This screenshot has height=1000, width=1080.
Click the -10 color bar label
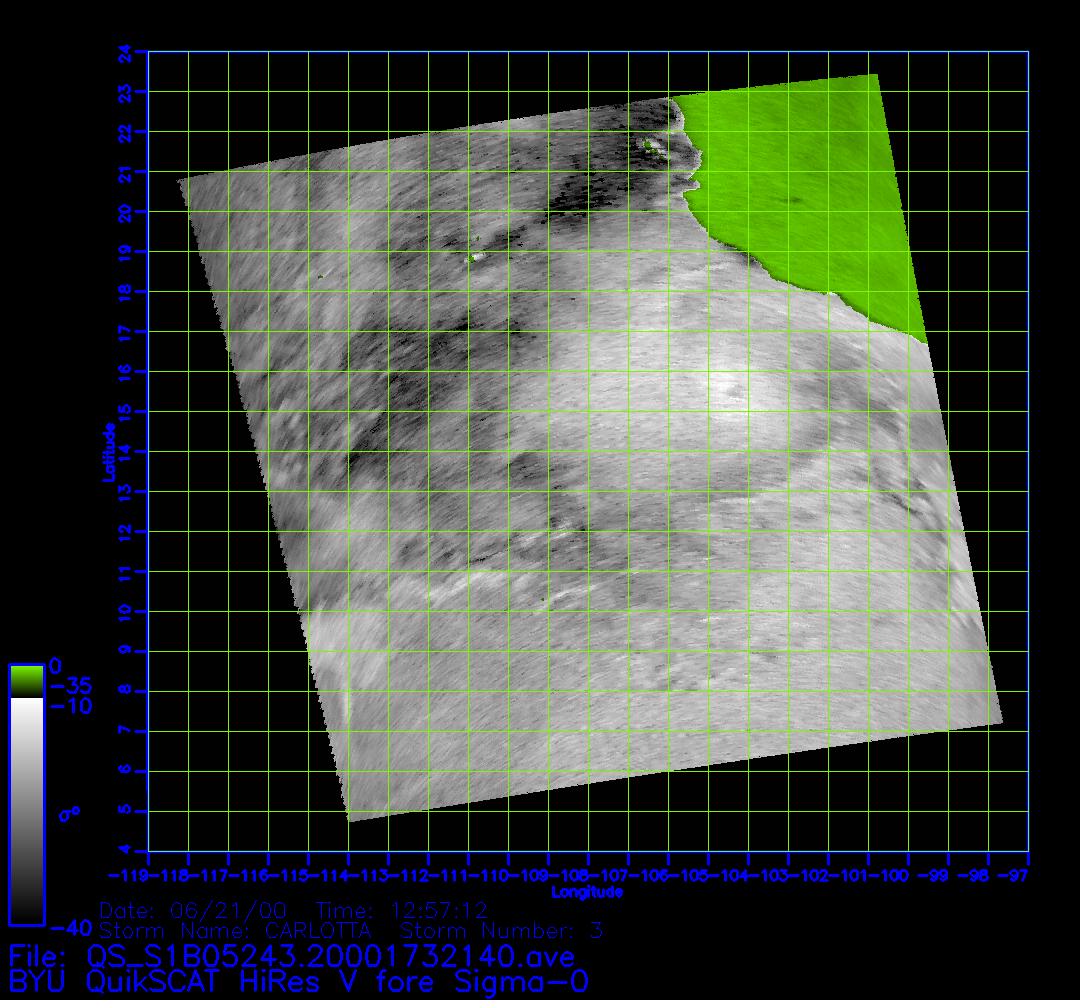pyautogui.click(x=70, y=706)
